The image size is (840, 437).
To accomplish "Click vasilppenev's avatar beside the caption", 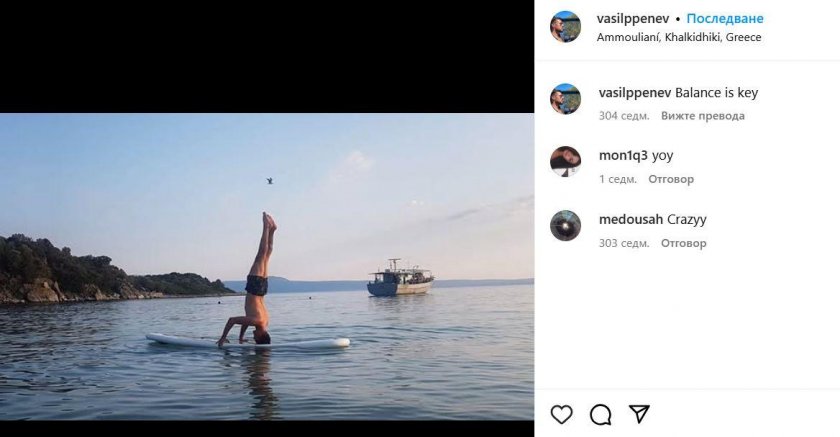I will 565,99.
